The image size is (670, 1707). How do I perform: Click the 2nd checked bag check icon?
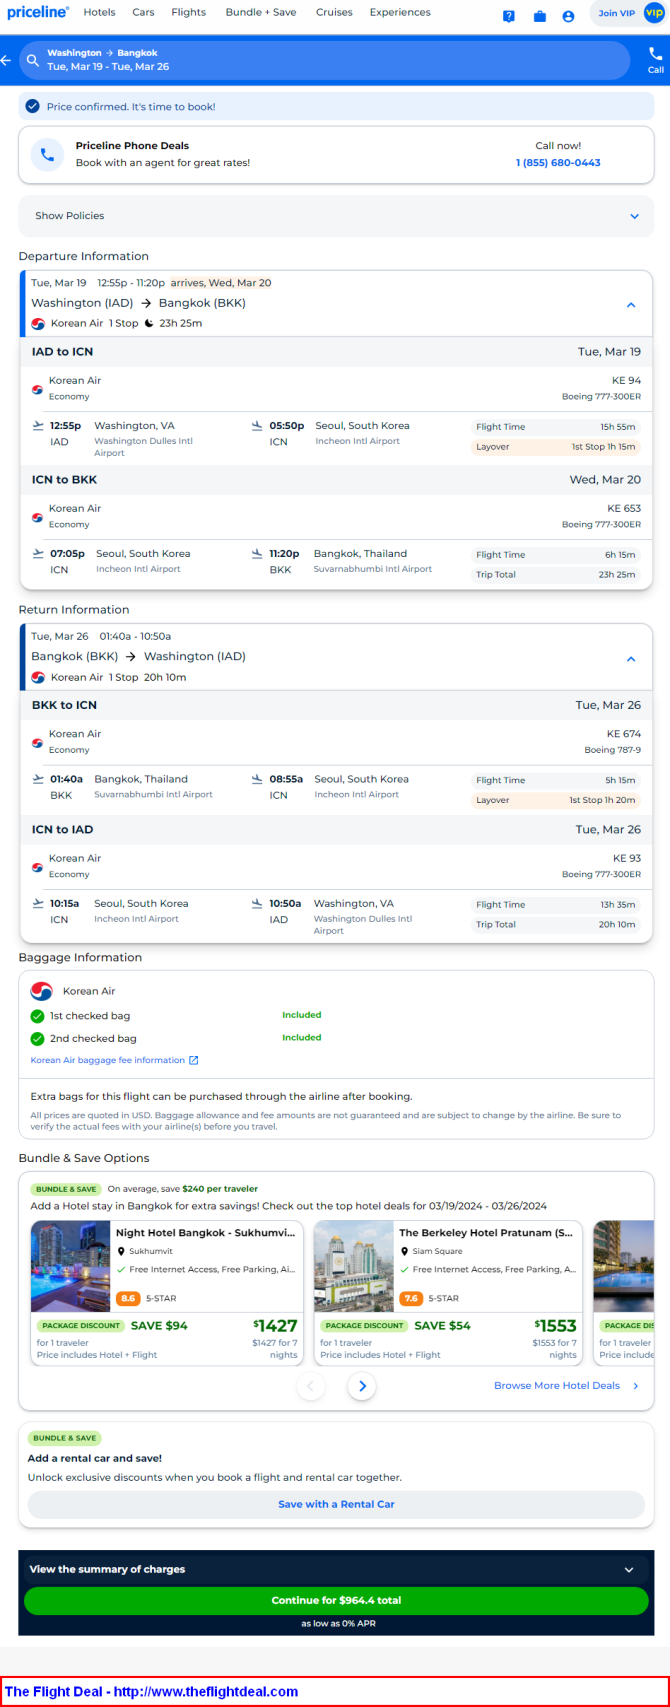pyautogui.click(x=38, y=1038)
